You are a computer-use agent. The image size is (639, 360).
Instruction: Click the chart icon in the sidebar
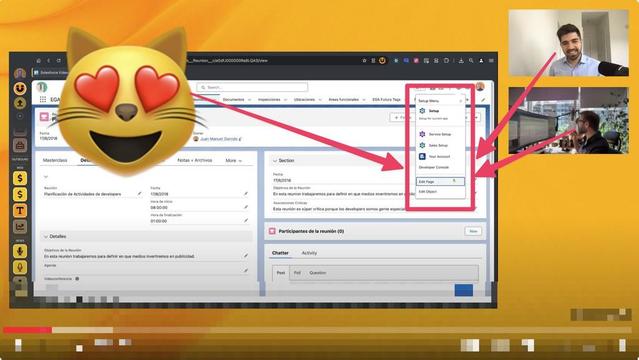click(20, 227)
